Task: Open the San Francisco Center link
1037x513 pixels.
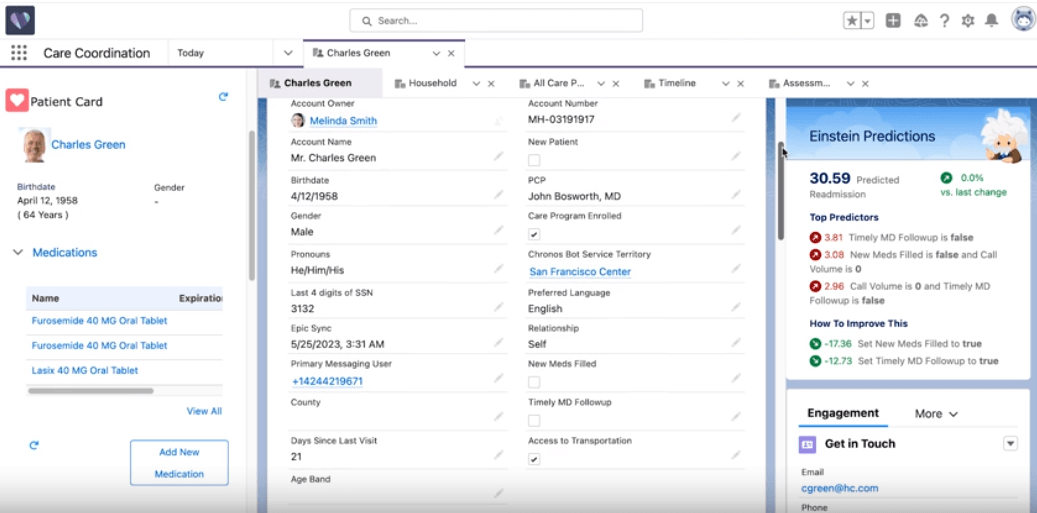Action: point(580,272)
